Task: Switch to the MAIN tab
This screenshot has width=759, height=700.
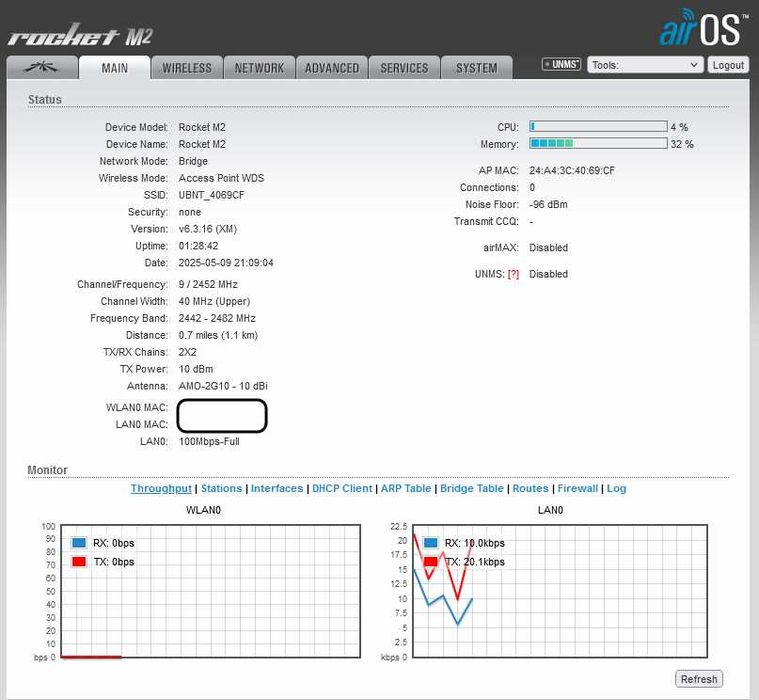Action: pos(115,68)
